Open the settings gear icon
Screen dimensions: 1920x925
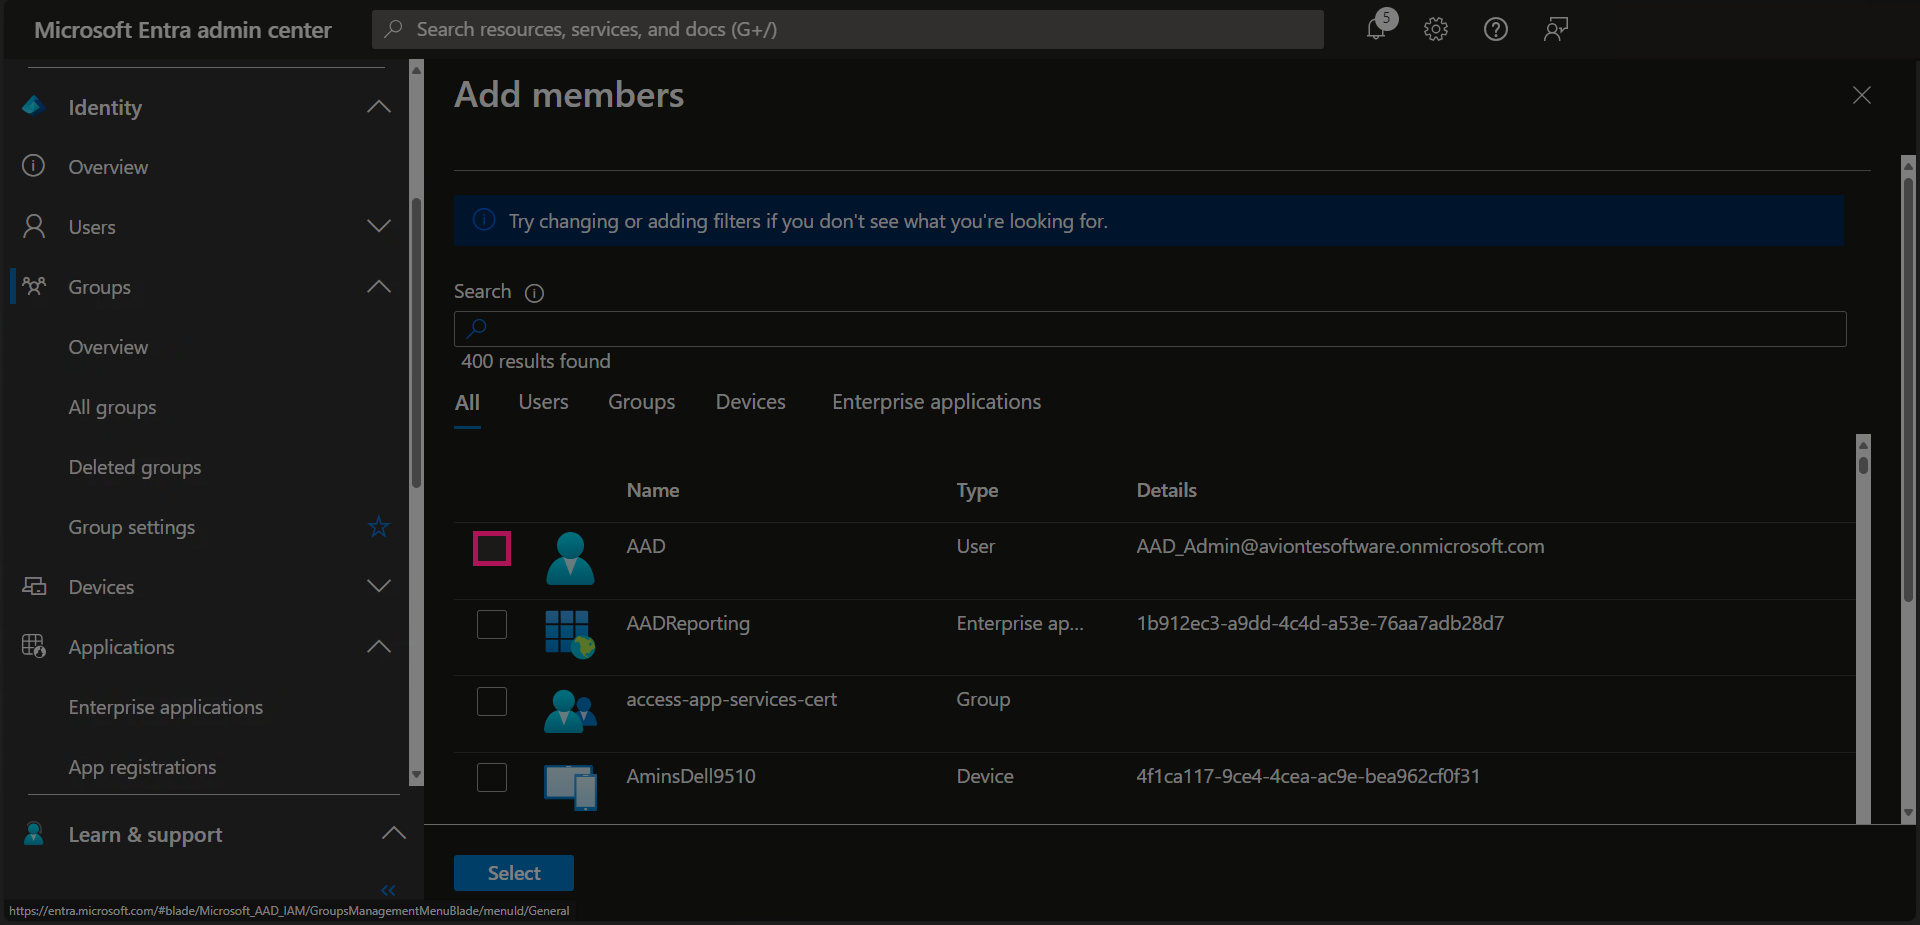click(x=1436, y=29)
